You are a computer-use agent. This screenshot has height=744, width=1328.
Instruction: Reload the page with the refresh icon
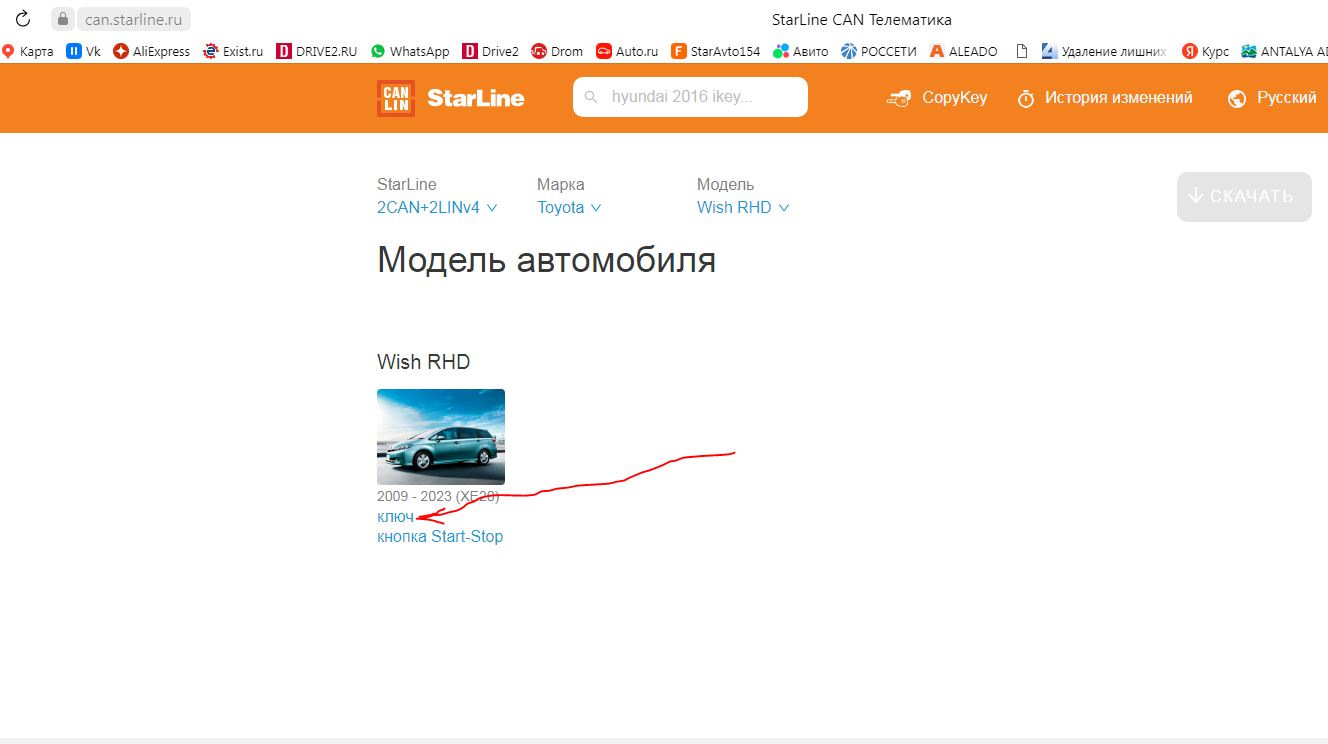23,19
